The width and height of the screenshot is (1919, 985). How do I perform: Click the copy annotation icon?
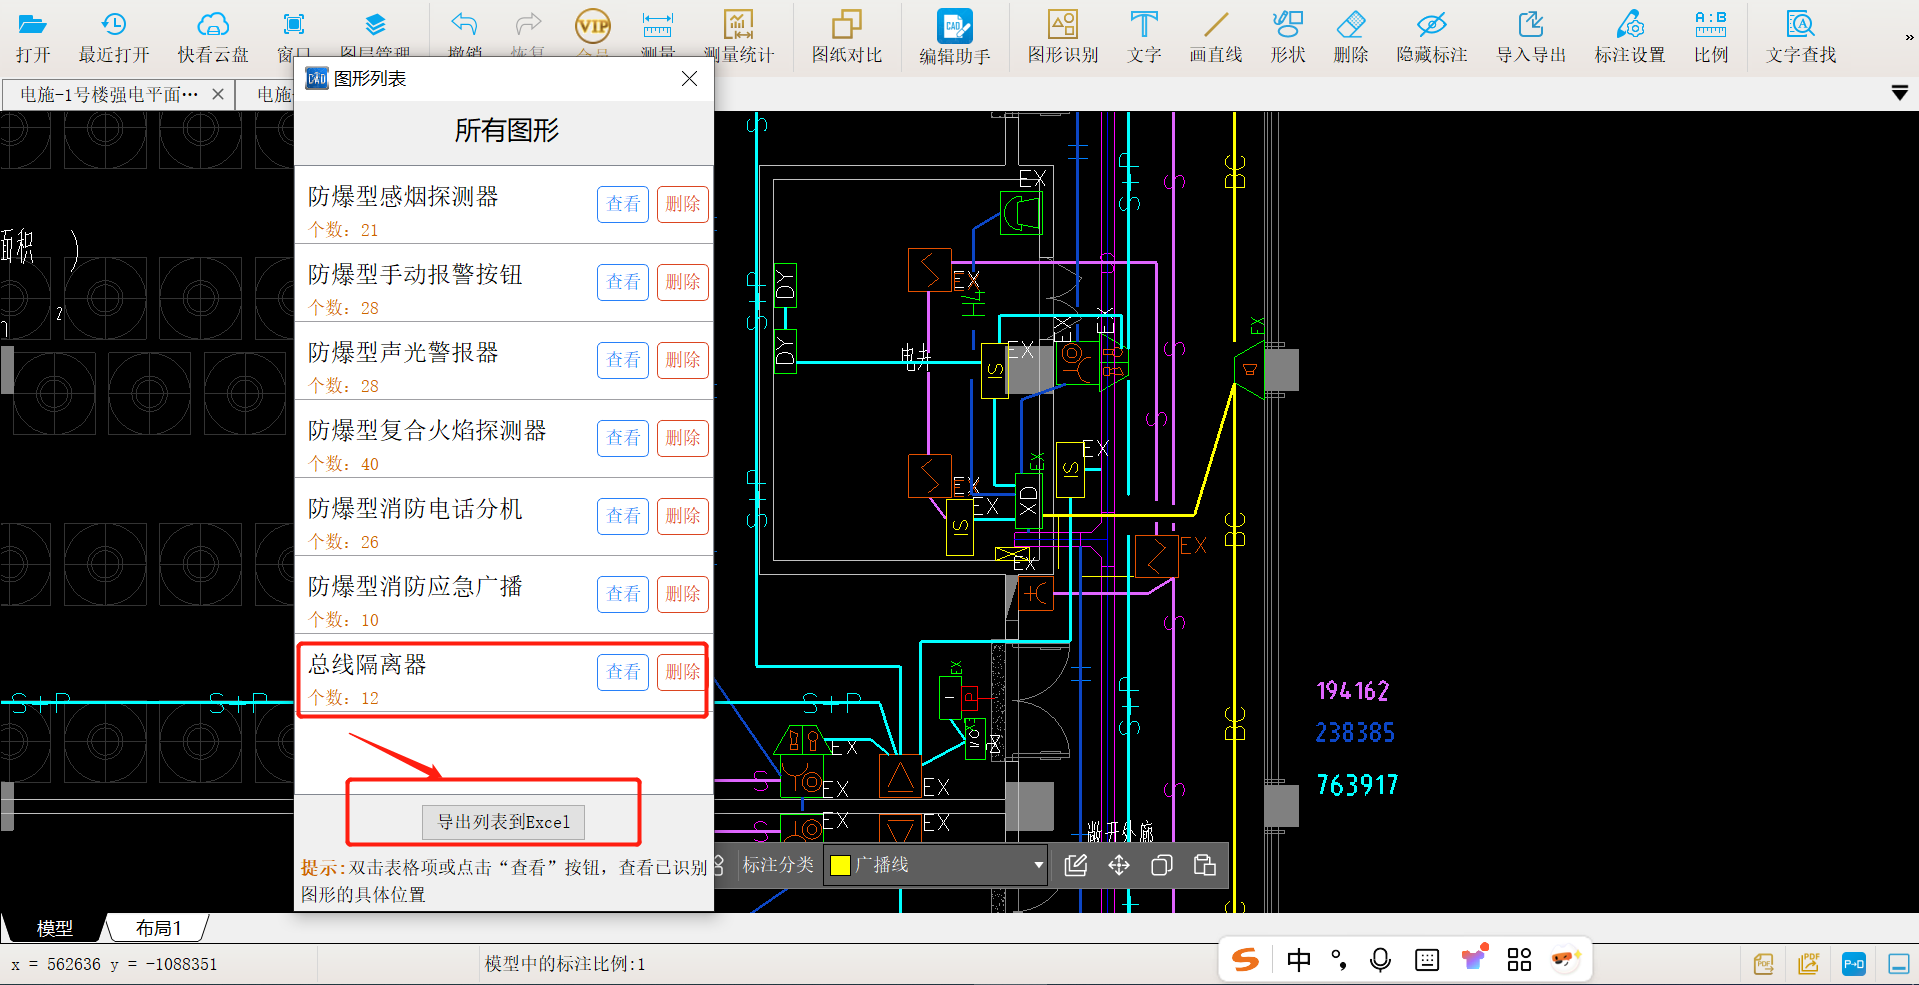coord(1162,865)
